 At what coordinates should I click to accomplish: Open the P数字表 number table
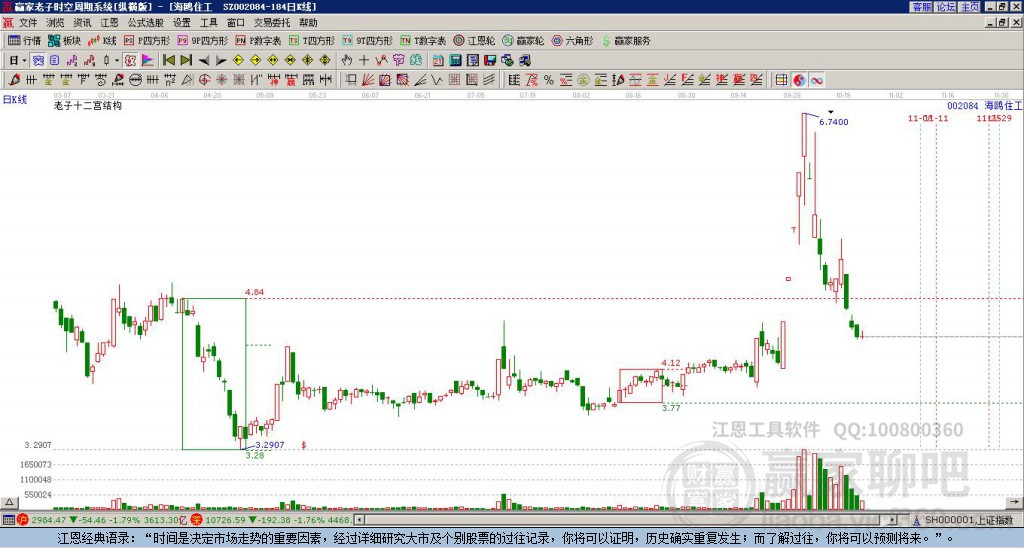click(258, 40)
